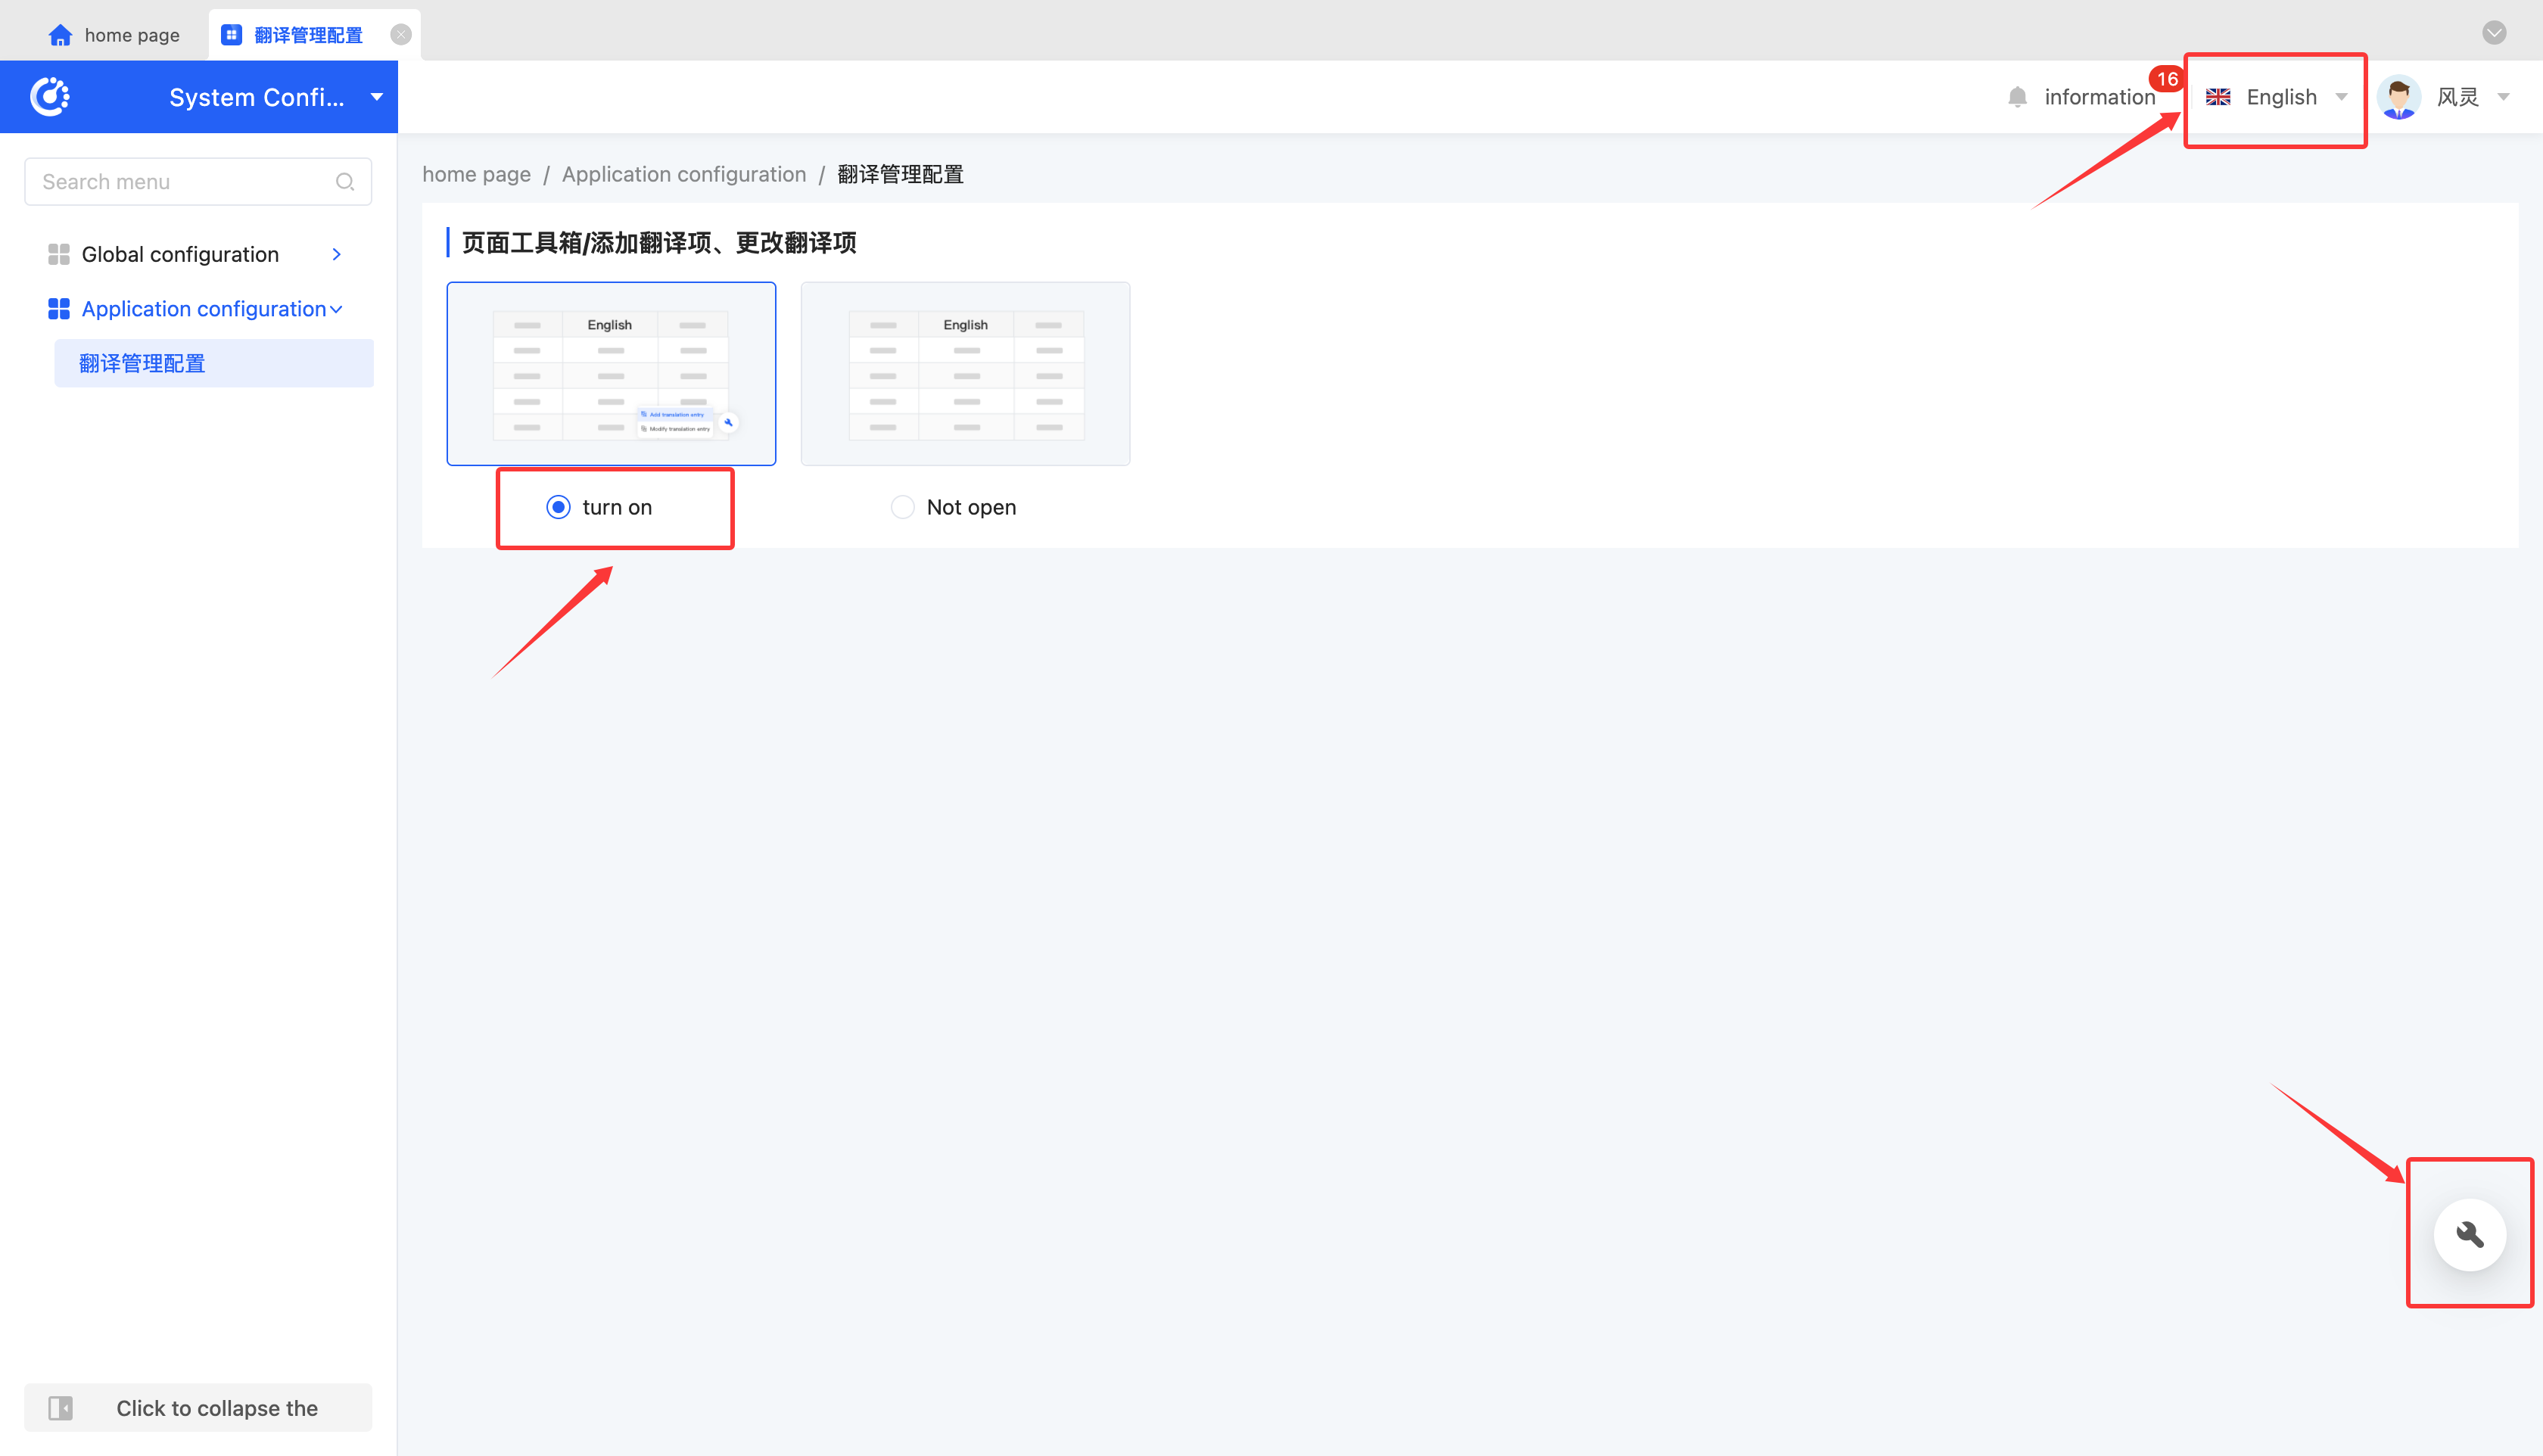Screen dimensions: 2543x1456
Task: Click the notification bell icon
Action: point(2017,97)
